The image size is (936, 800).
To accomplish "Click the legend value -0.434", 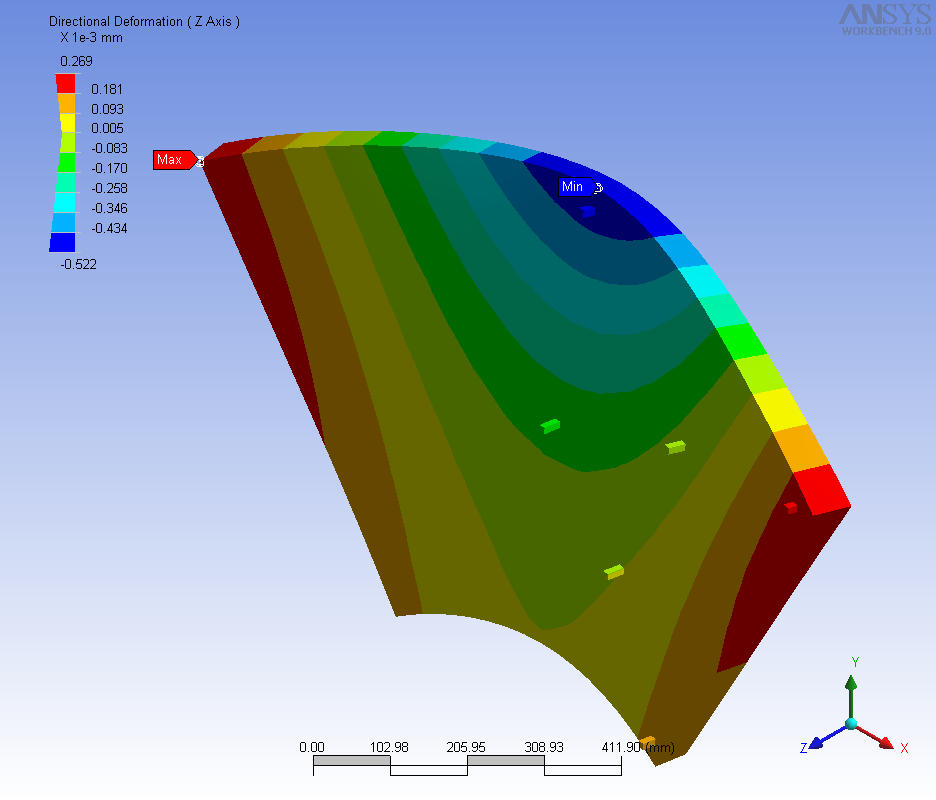I will 109,229.
